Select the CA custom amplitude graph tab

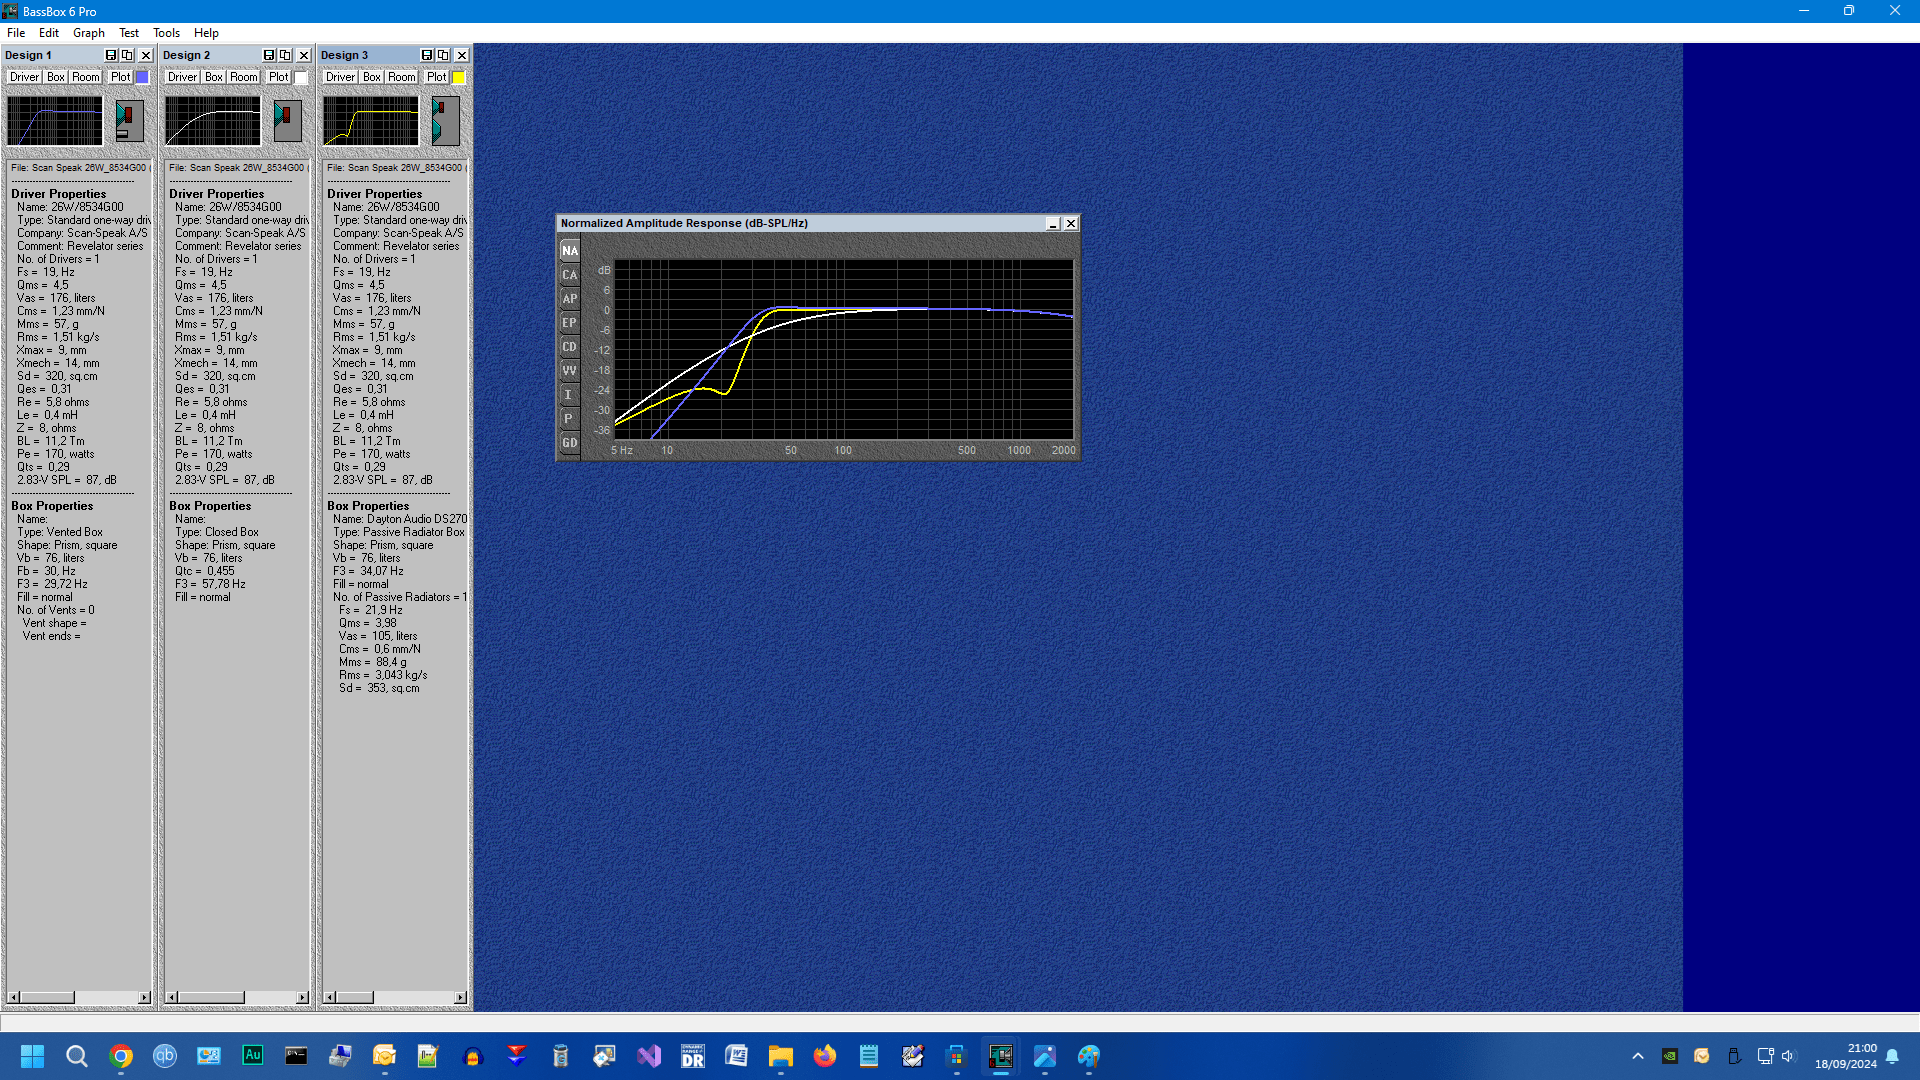tap(569, 275)
